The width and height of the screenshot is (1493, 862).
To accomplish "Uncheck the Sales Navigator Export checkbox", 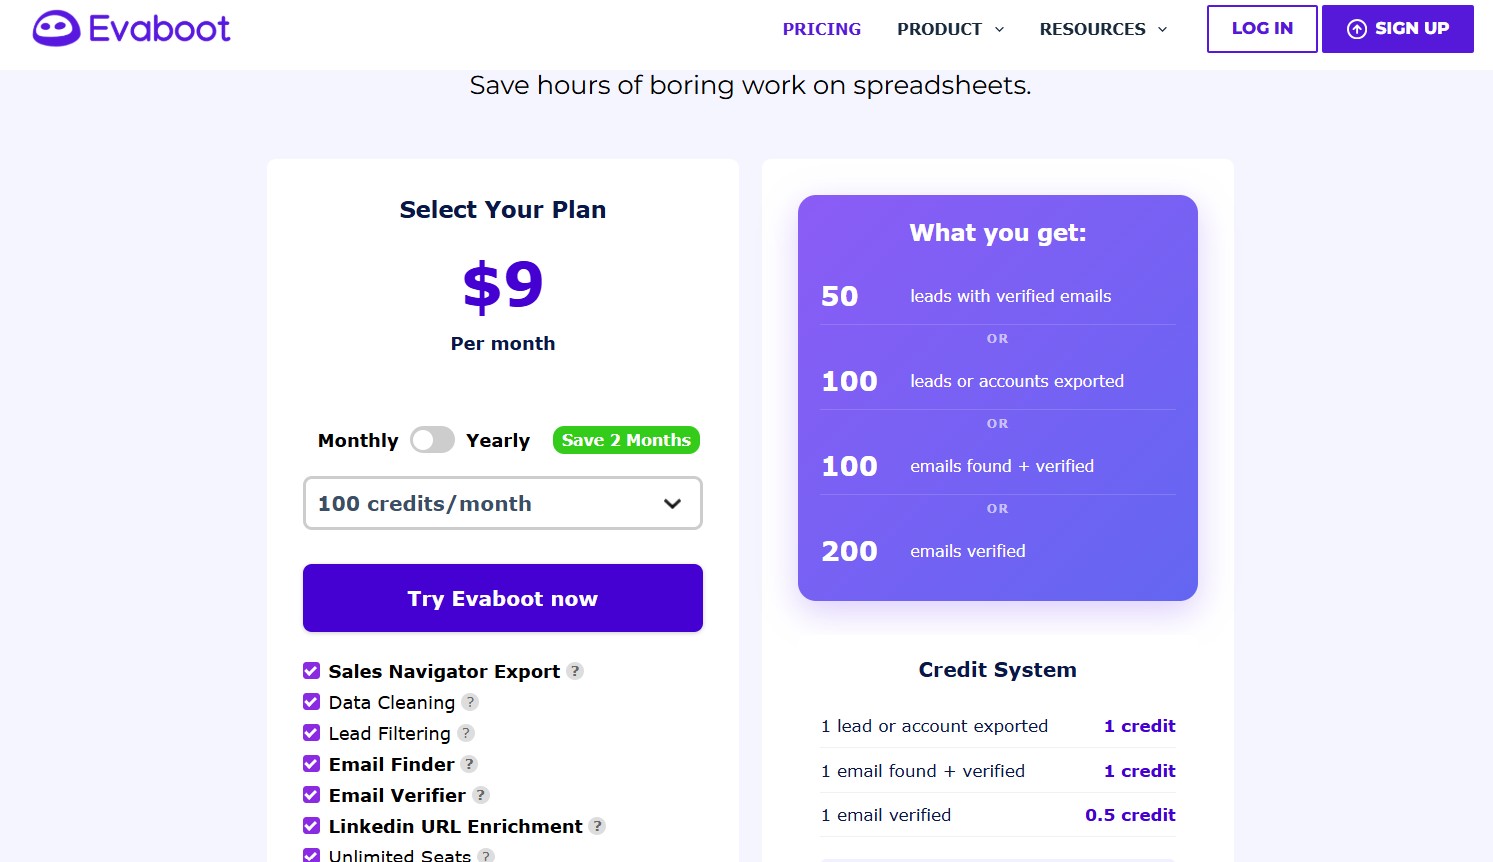I will pyautogui.click(x=311, y=670).
